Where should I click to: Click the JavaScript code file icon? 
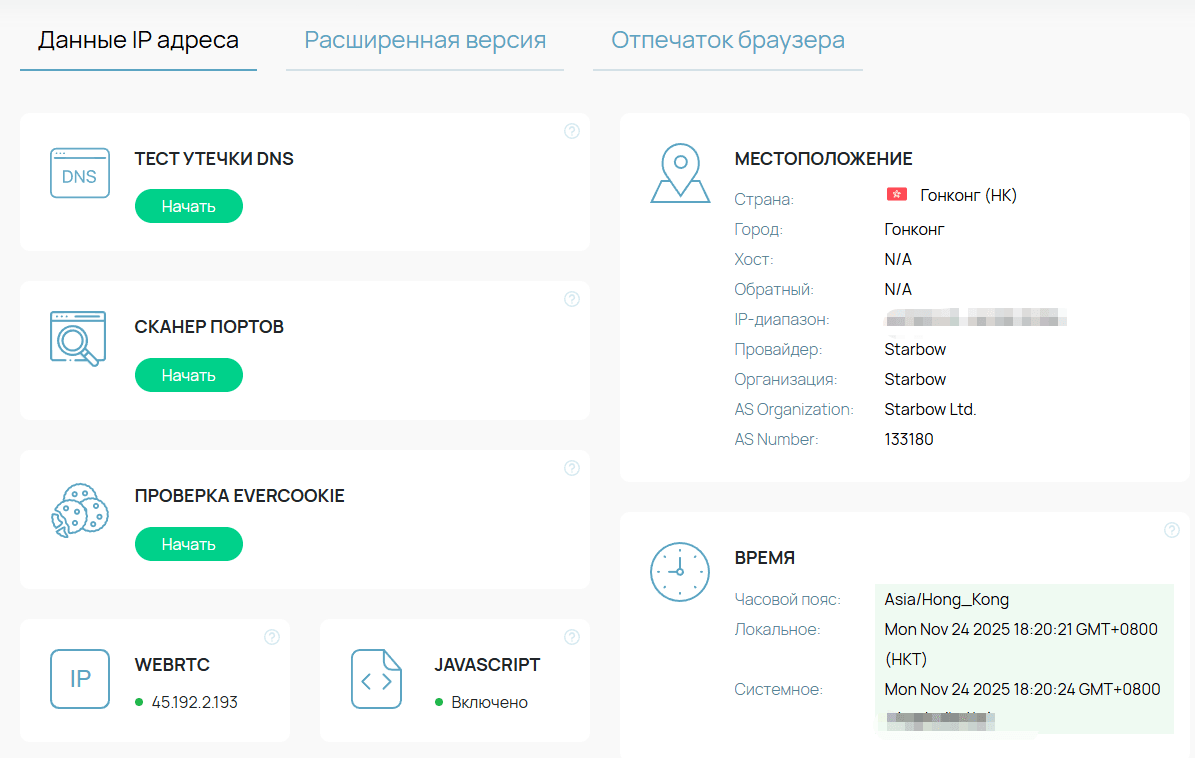[376, 679]
